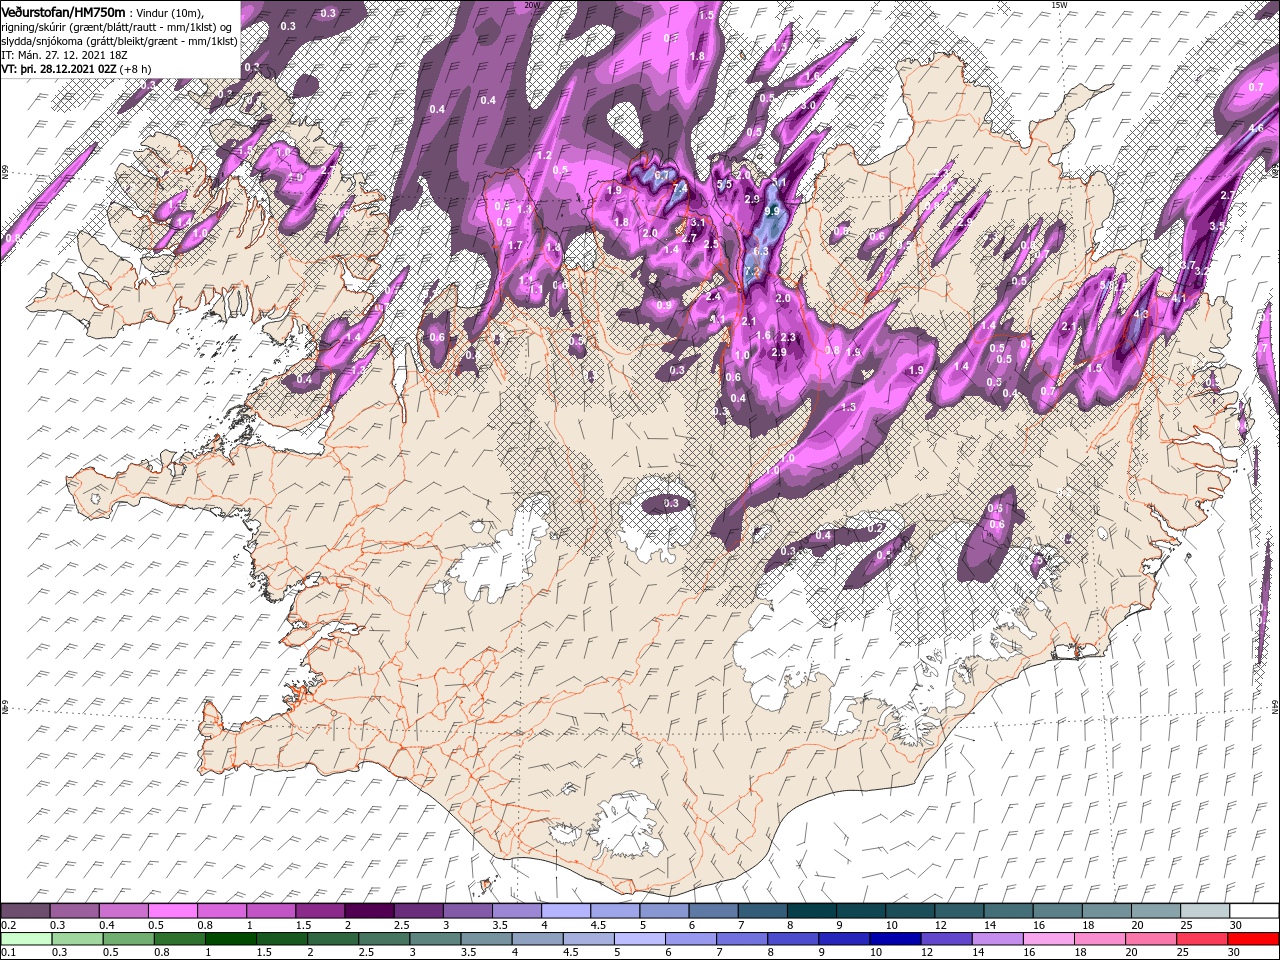The width and height of the screenshot is (1280, 960).
Task: Click the white upper legend swatch at 30
Action: [1254, 911]
